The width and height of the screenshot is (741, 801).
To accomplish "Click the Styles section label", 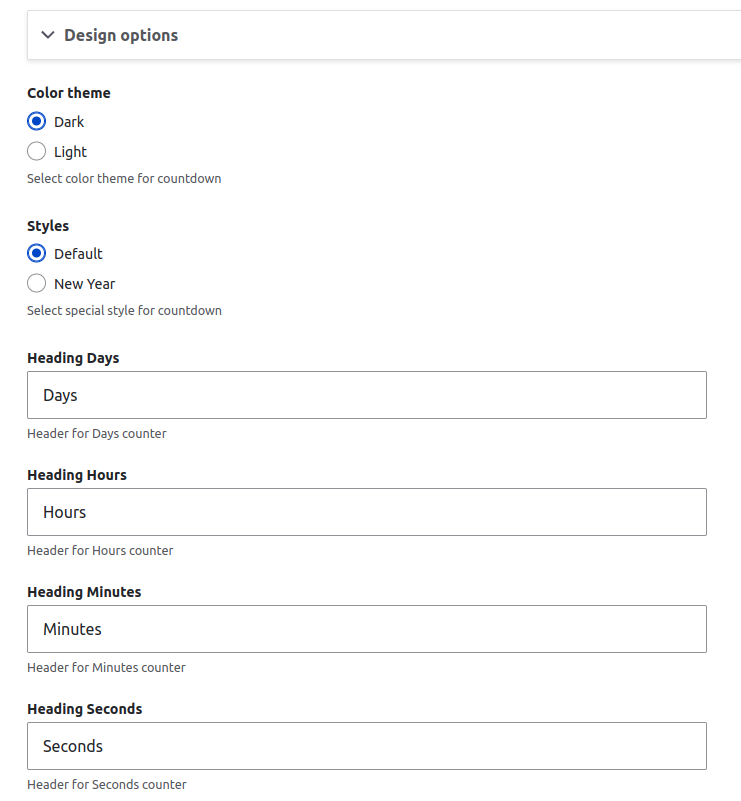I will 47,225.
